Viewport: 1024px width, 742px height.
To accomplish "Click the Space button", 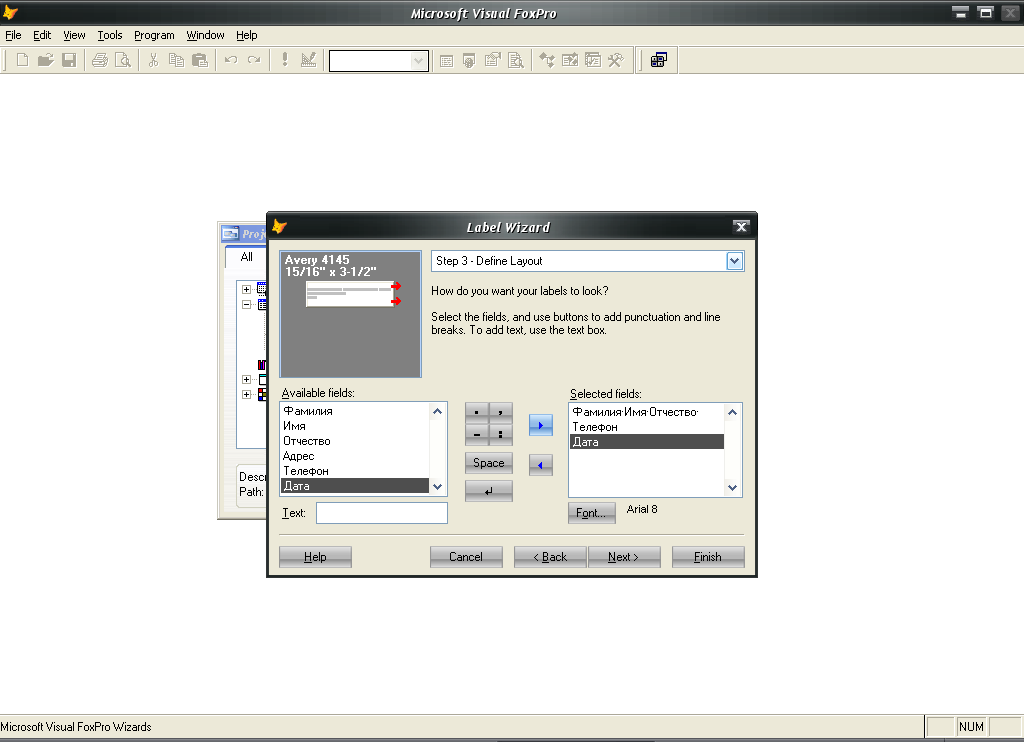I will click(488, 463).
